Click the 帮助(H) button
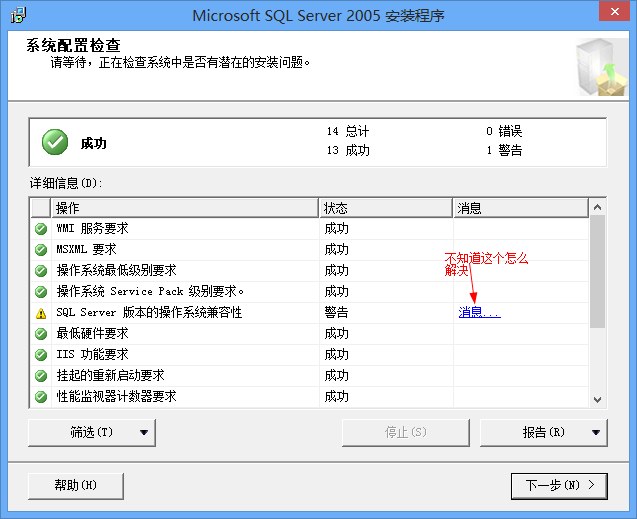Screen dimensions: 637x519 [x=76, y=485]
